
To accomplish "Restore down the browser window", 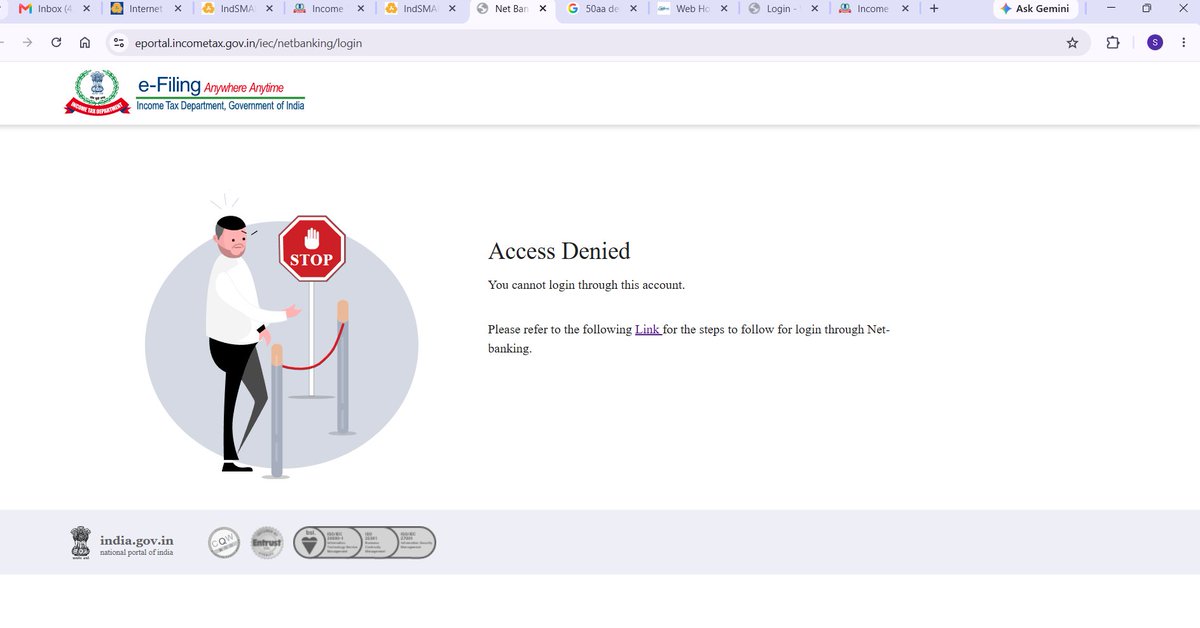I will pos(1146,9).
